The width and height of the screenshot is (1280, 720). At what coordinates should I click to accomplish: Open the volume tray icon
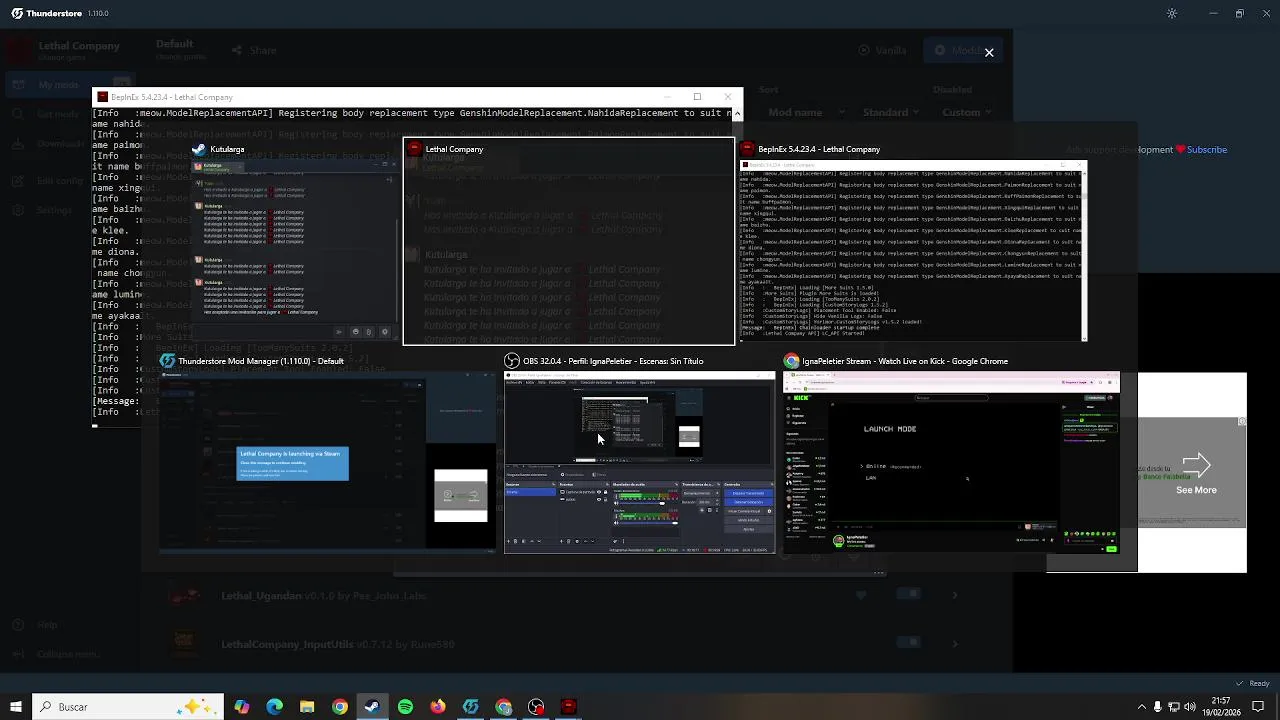tap(1190, 707)
